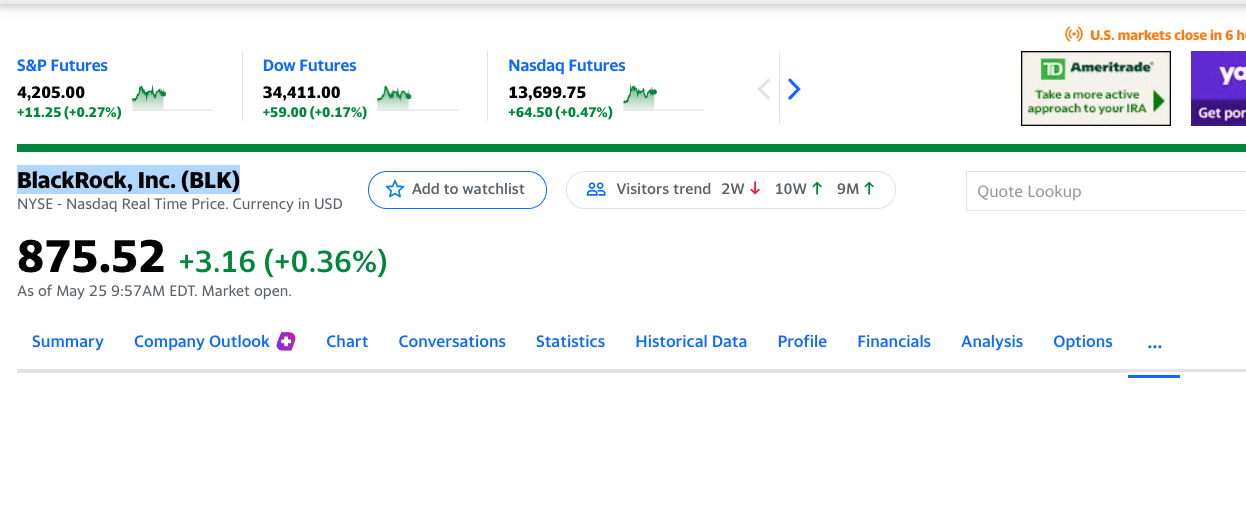Screen dimensions: 1246x527
Task: Click the Dow Futures value 34,411.00
Action: (x=302, y=92)
